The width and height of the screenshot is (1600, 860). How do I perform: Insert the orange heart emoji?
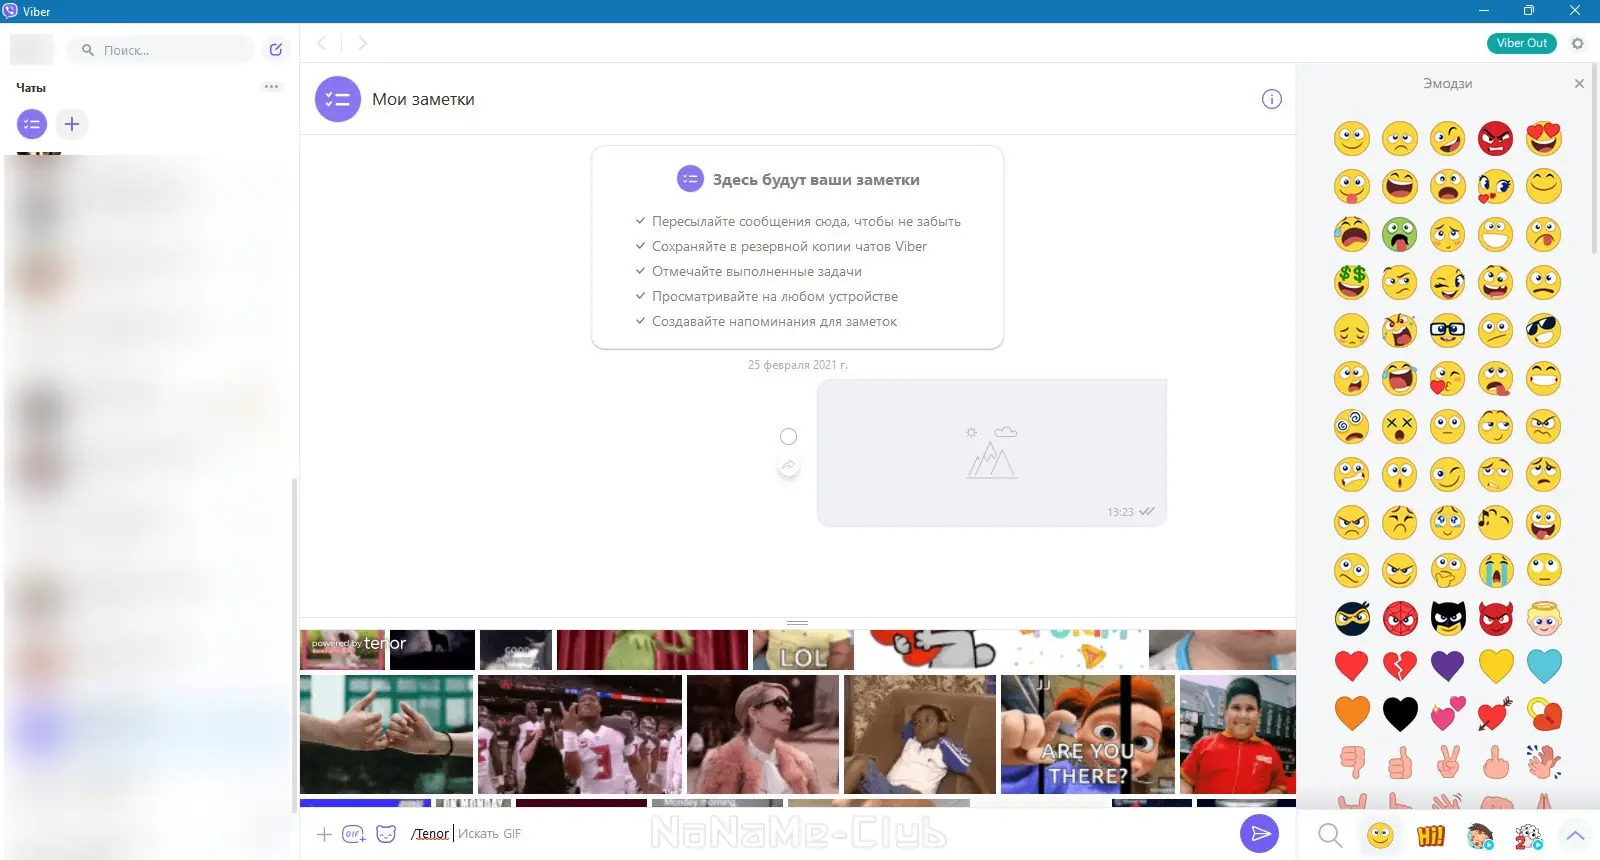(x=1352, y=713)
